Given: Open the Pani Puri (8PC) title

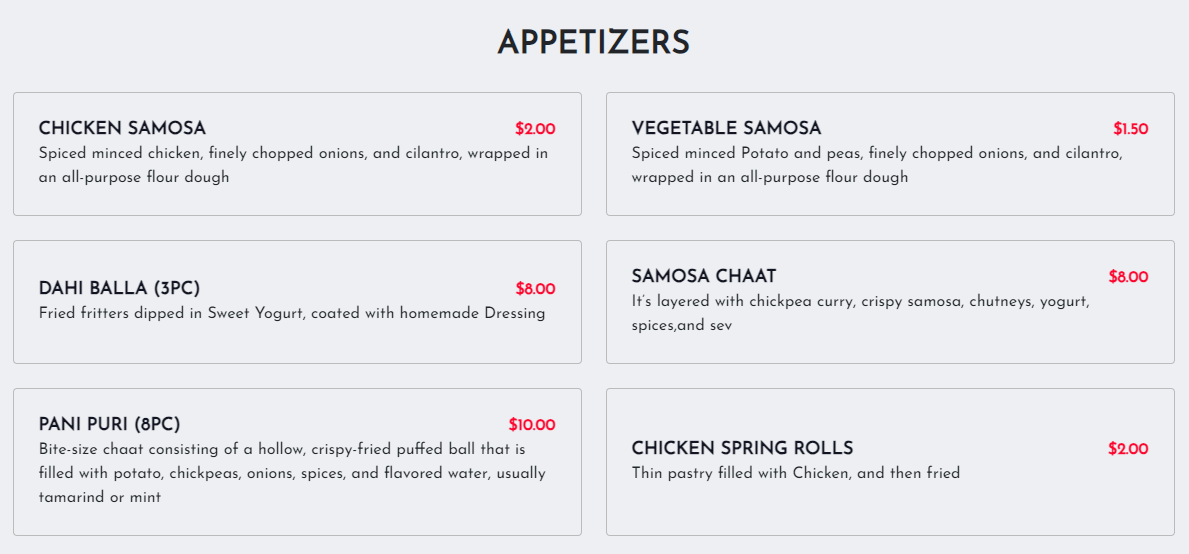Looking at the screenshot, I should click(x=109, y=425).
